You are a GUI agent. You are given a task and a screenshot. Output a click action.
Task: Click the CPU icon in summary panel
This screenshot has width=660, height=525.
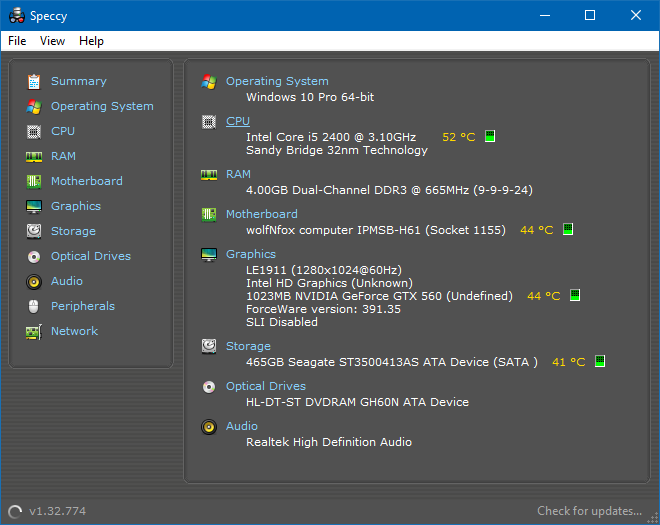click(x=209, y=122)
